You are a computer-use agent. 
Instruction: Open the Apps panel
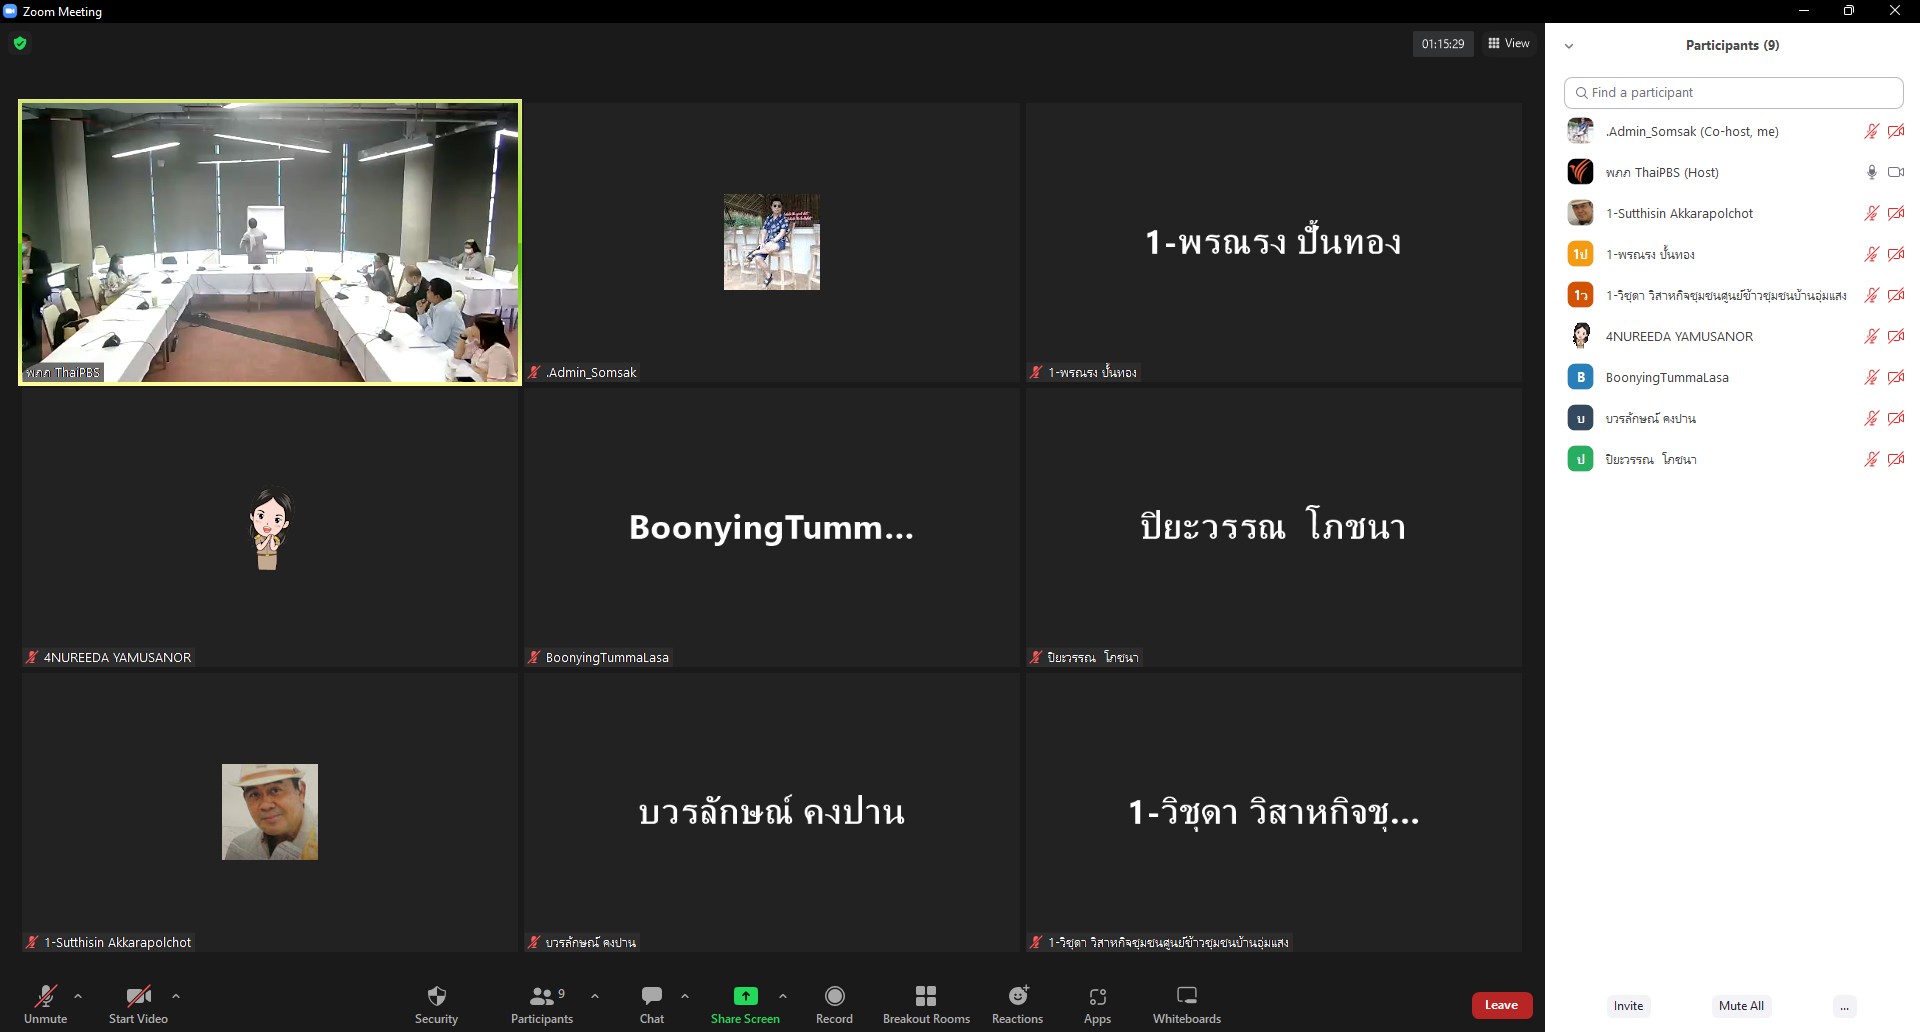[1097, 1004]
